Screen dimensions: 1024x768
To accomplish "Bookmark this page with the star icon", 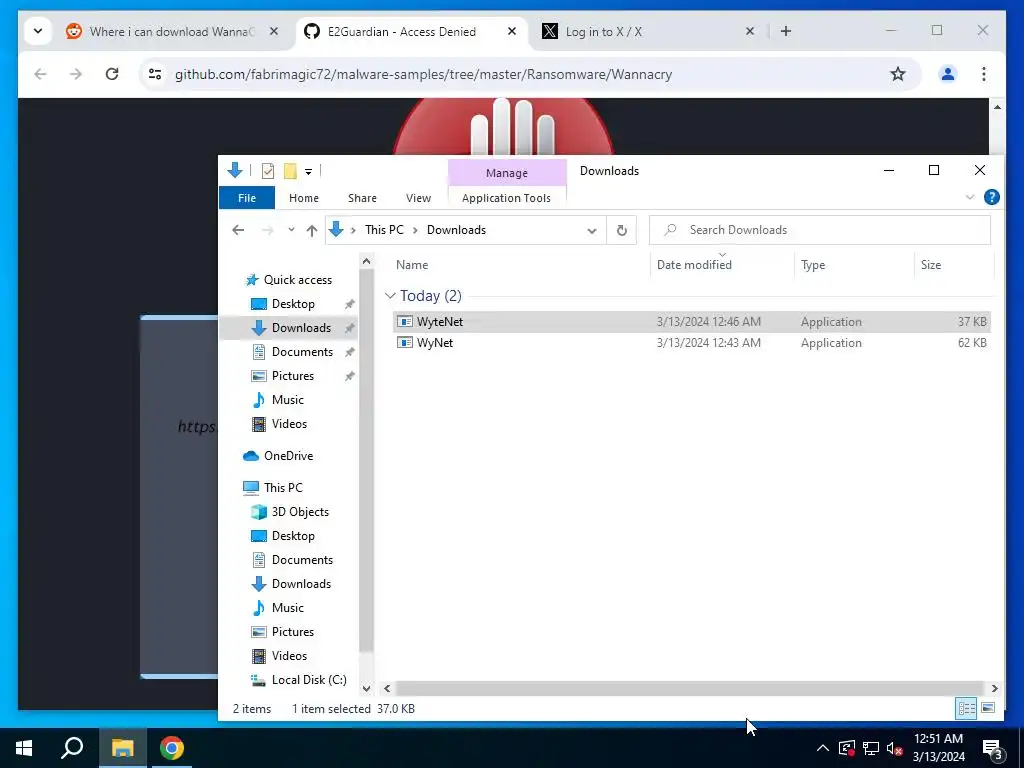I will (898, 74).
